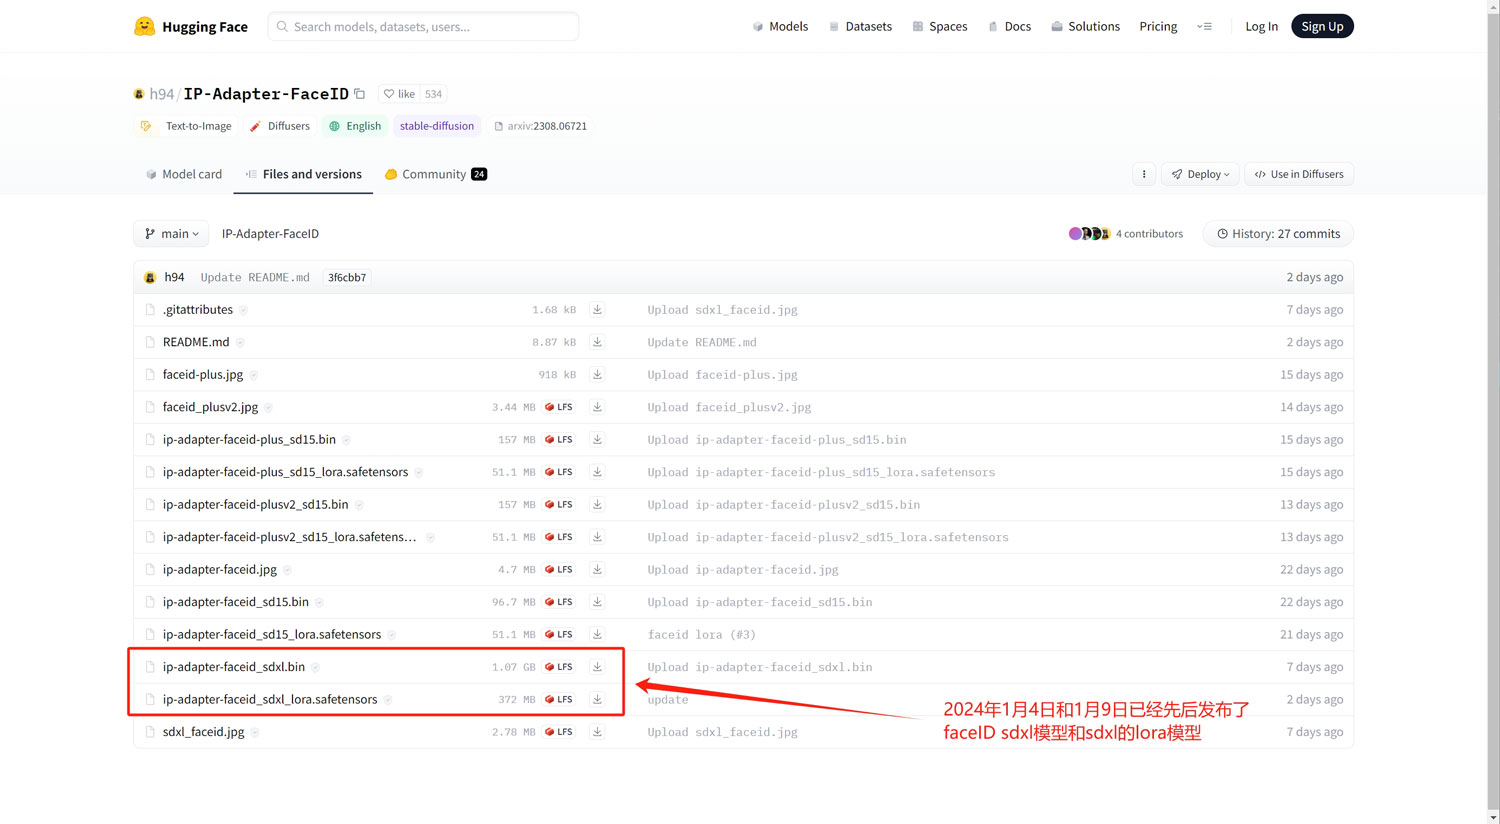
Task: Open the Community tab
Action: (x=436, y=174)
